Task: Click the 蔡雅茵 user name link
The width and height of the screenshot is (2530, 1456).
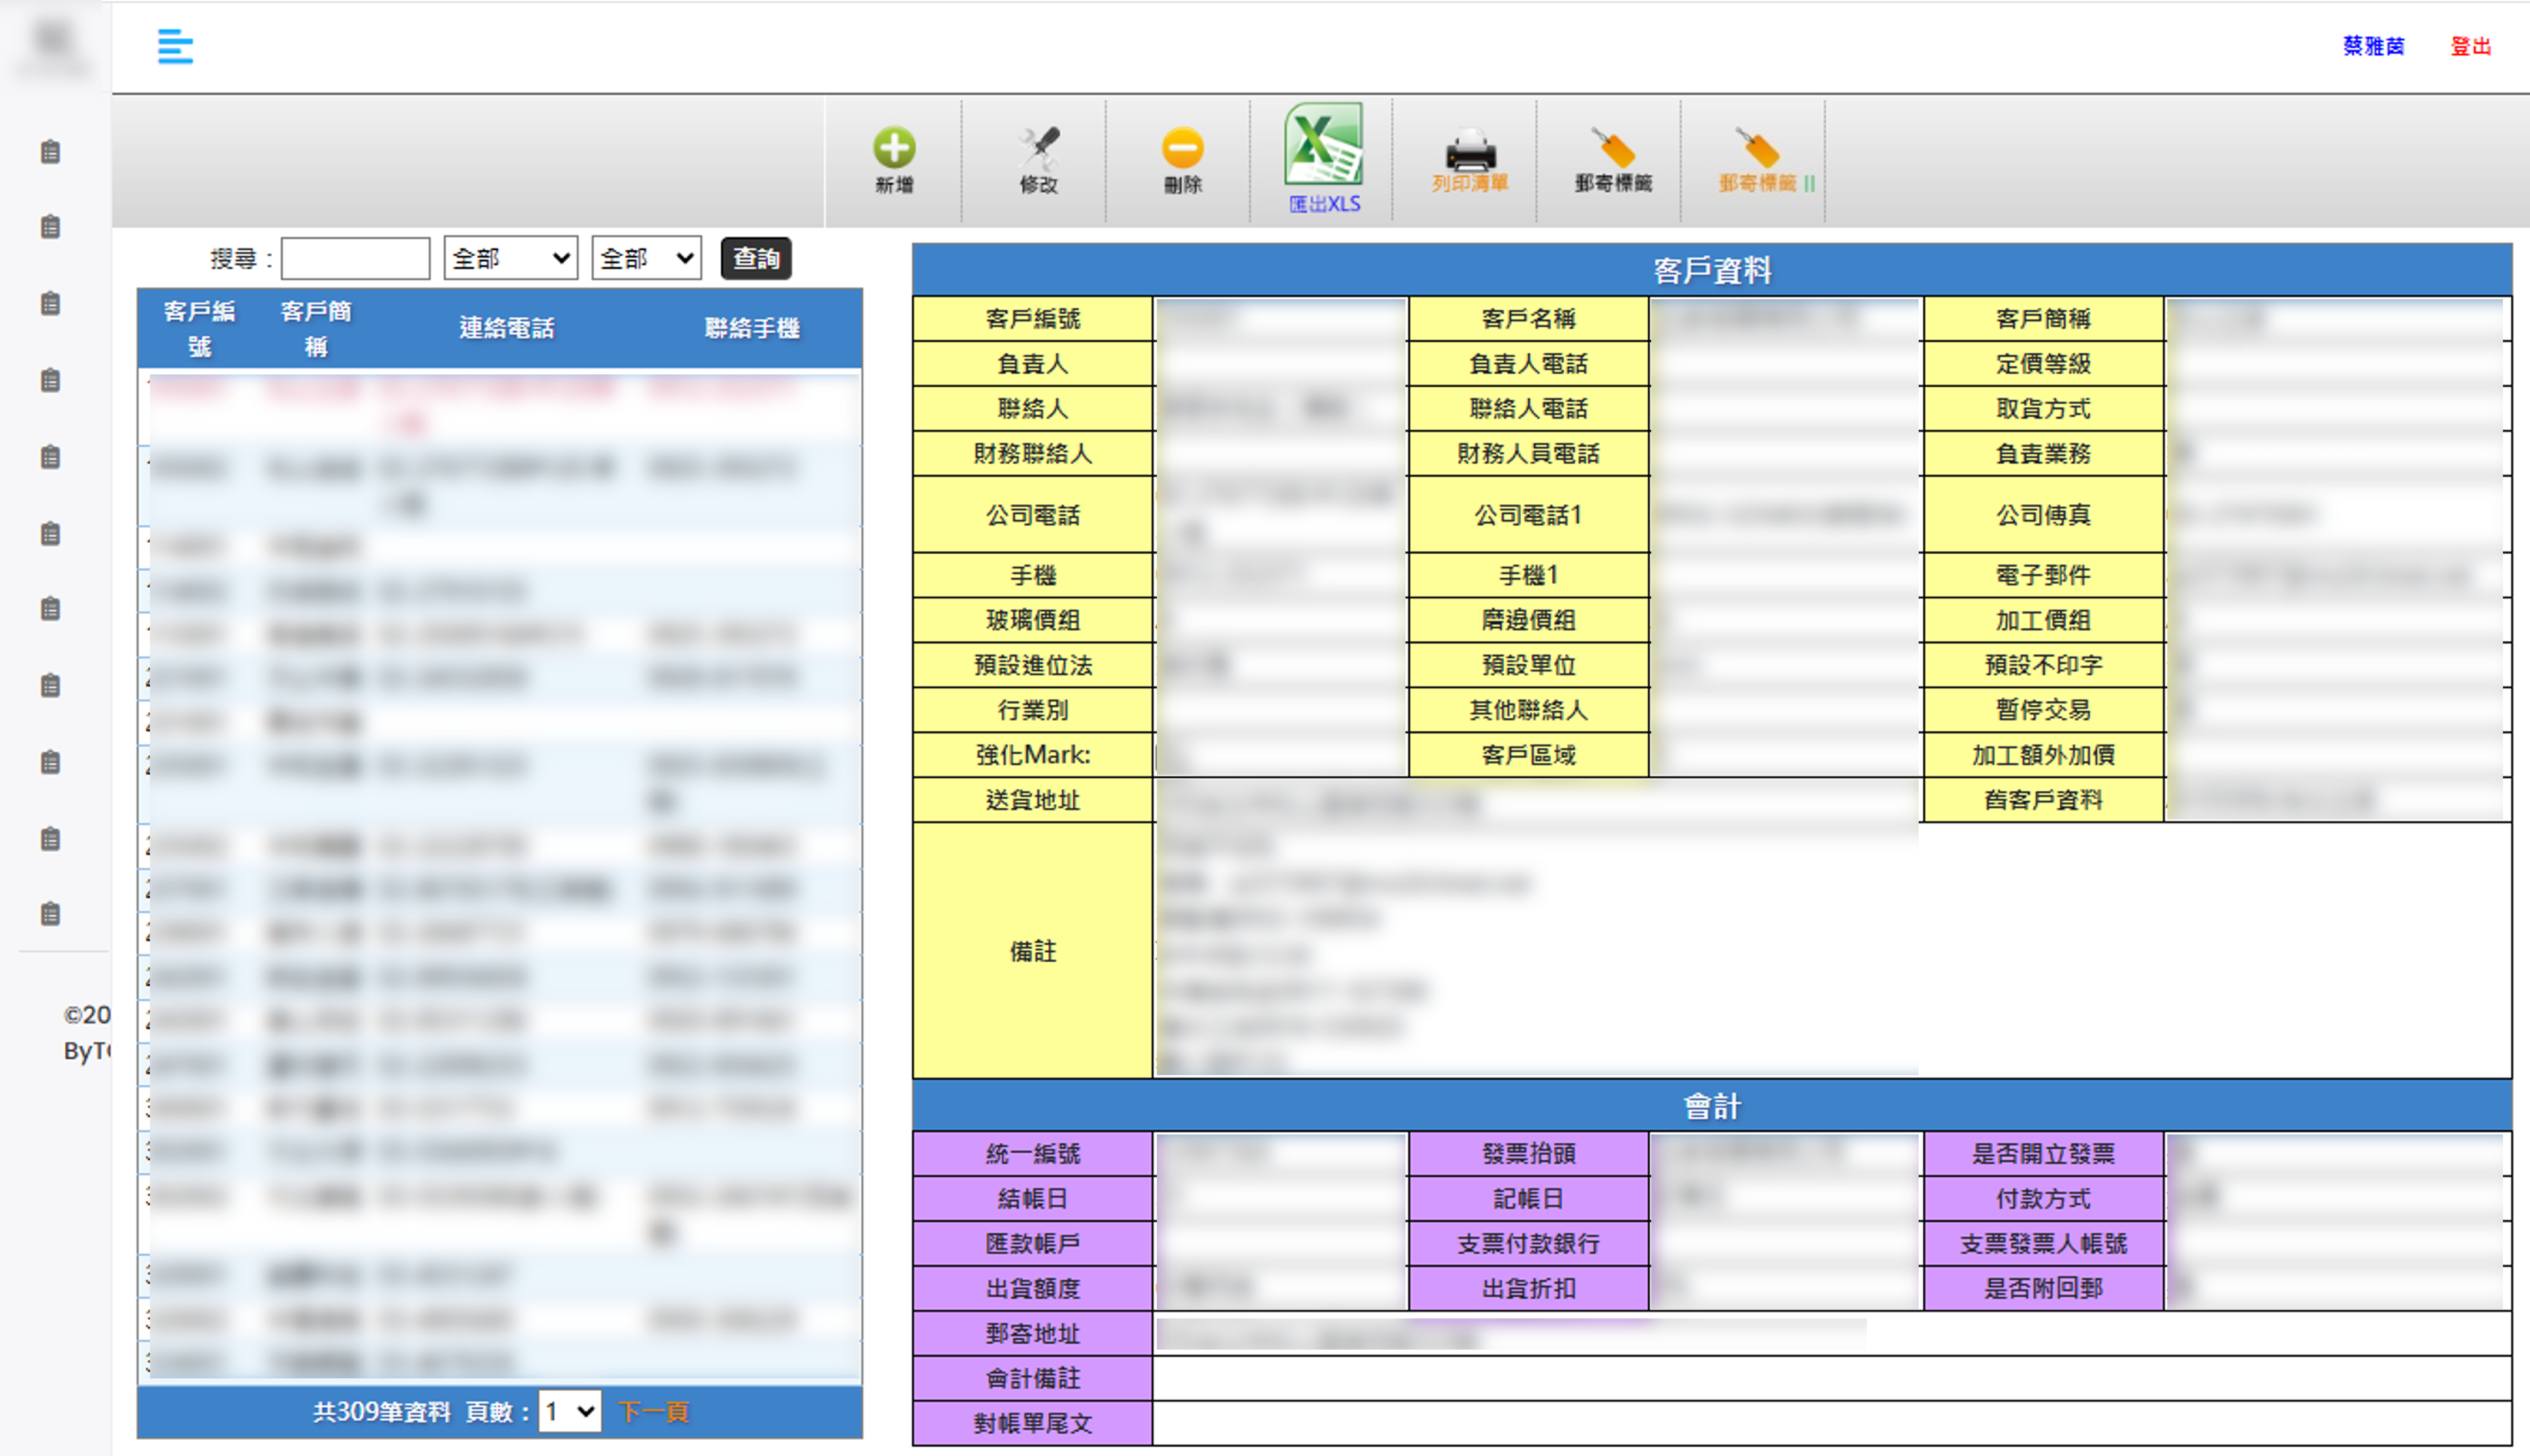Action: (2373, 46)
